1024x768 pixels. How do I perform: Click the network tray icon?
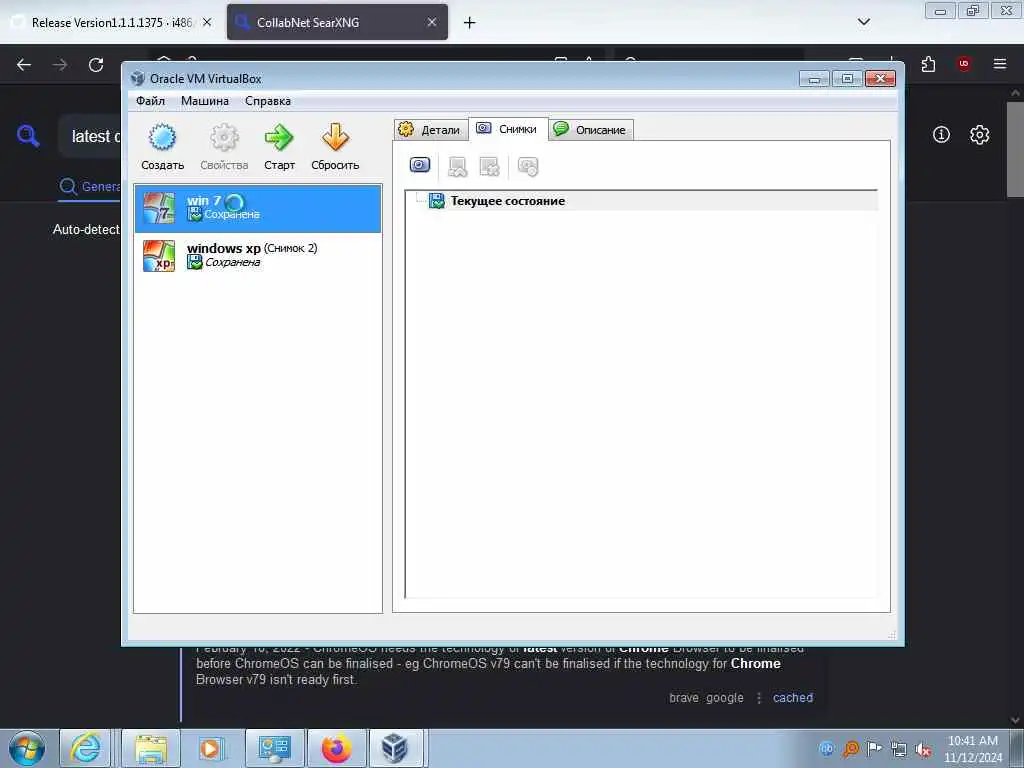(x=899, y=749)
